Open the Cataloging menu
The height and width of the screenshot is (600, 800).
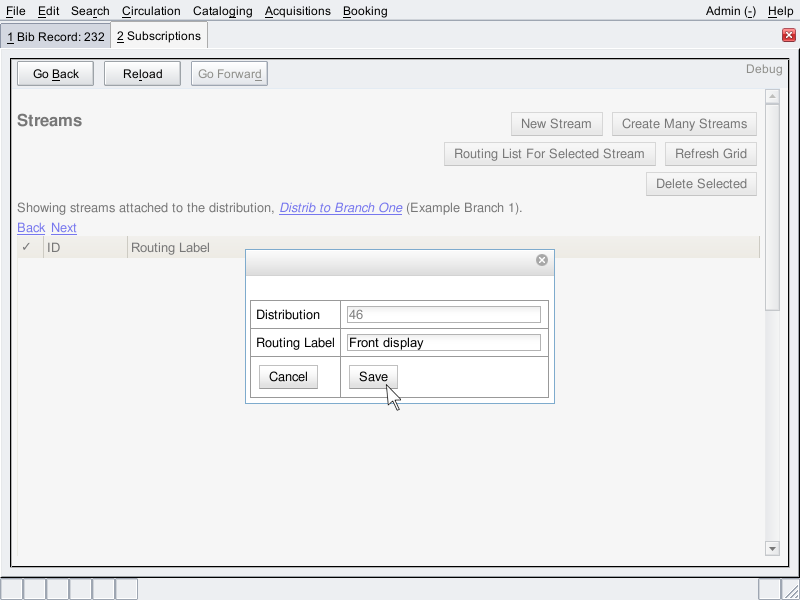(222, 11)
